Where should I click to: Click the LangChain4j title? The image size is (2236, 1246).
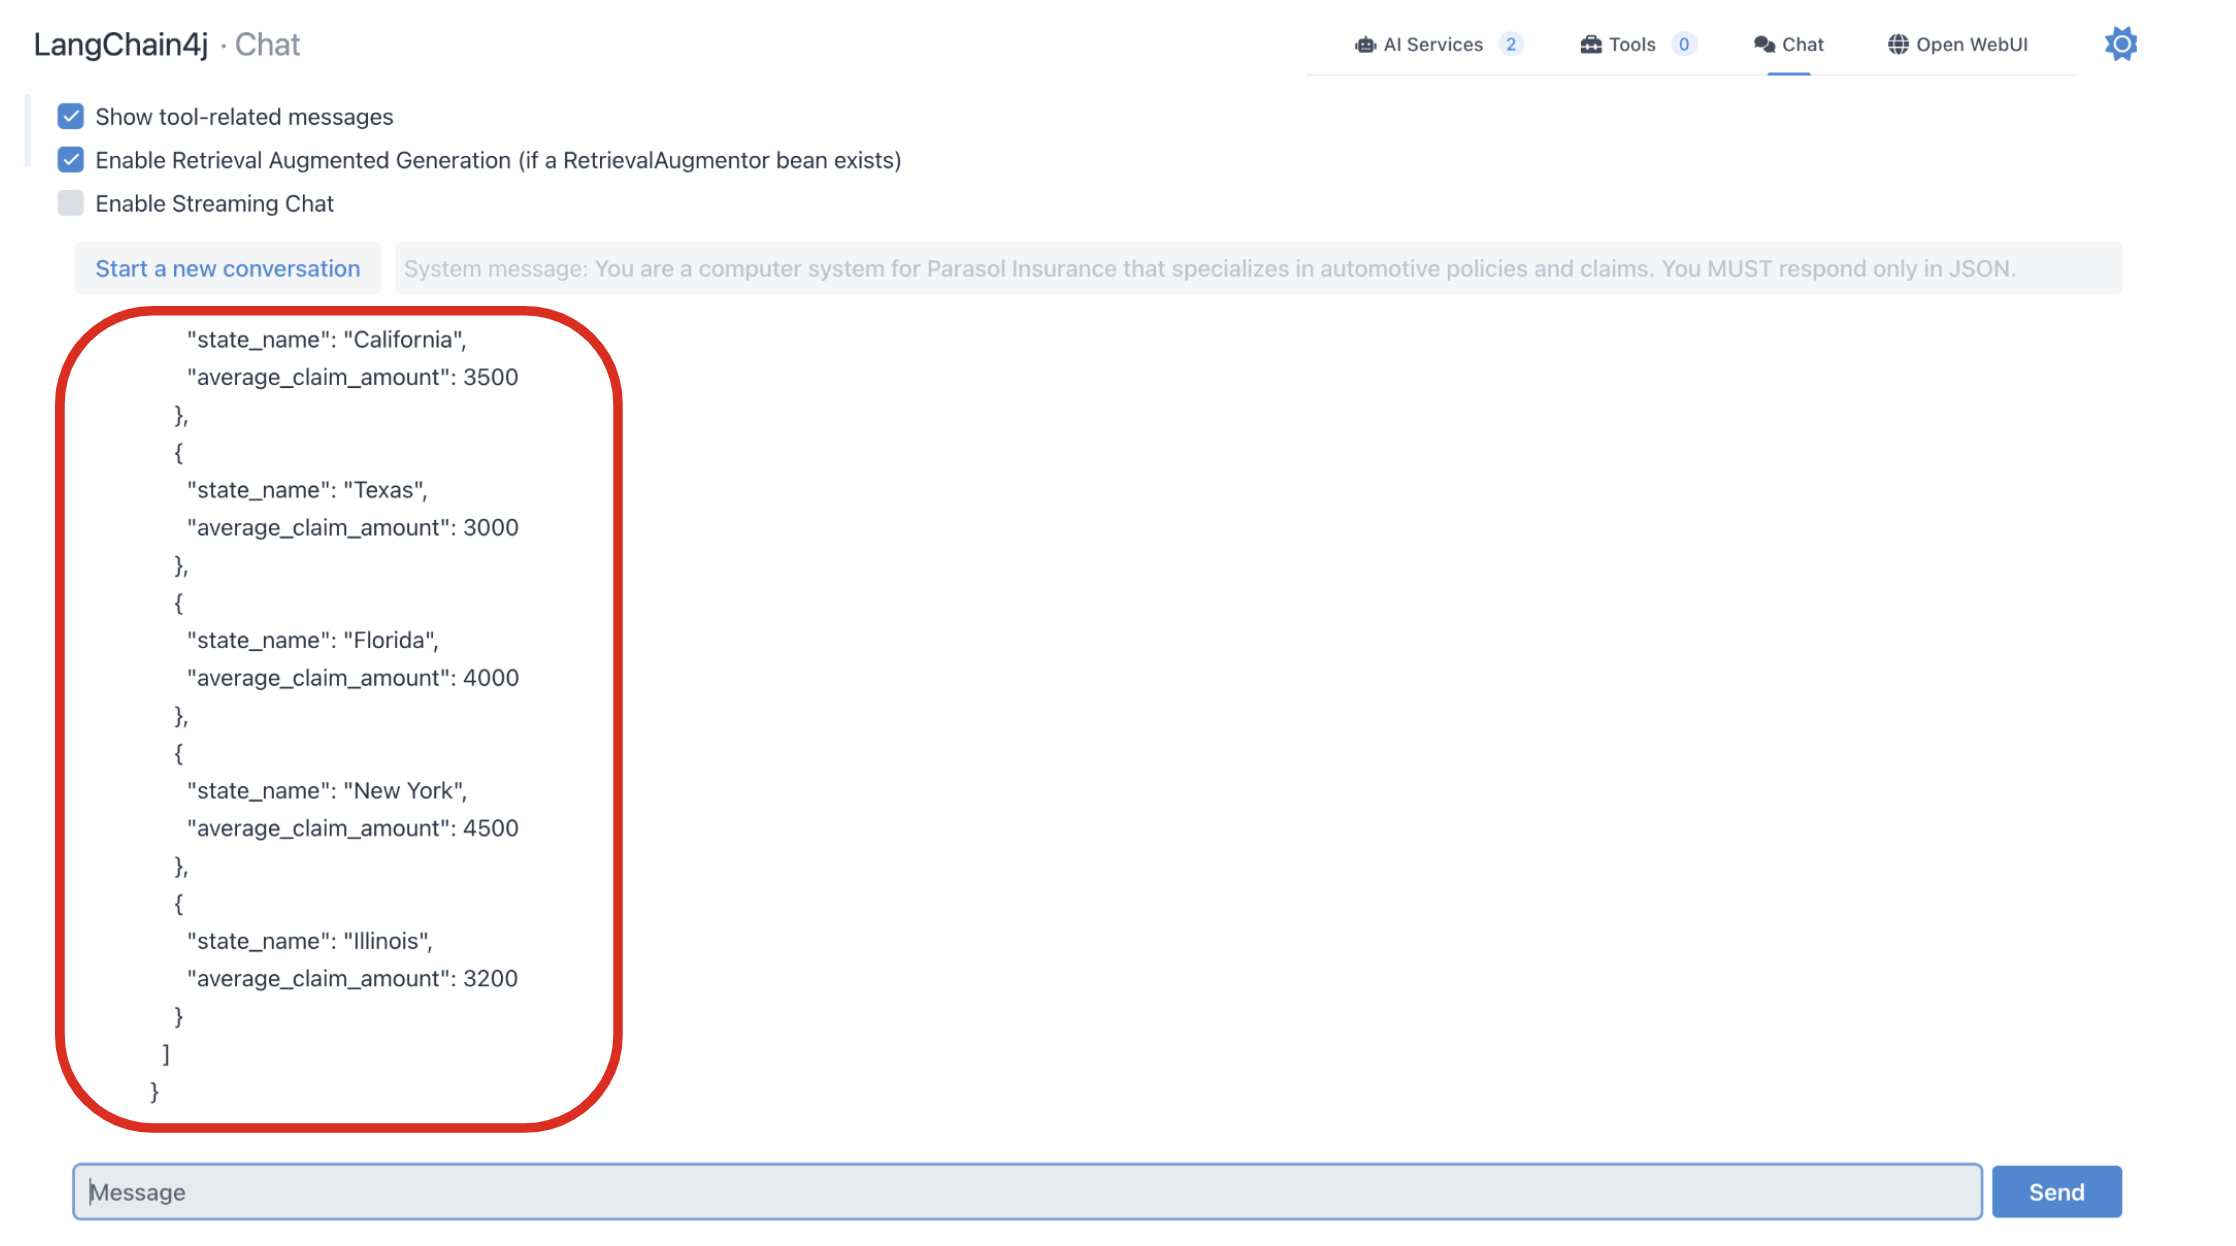point(121,45)
